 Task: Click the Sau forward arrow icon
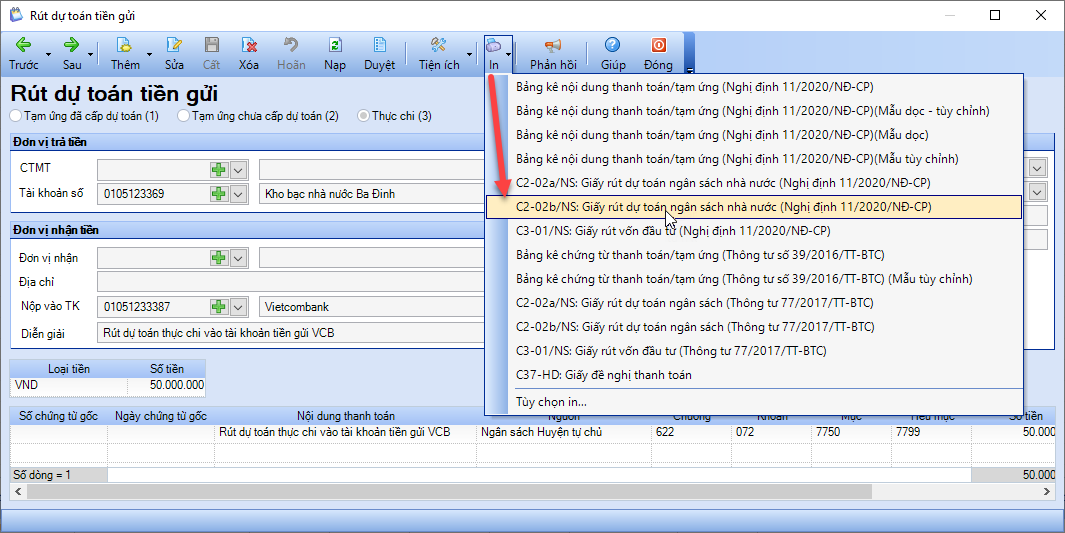pos(71,45)
